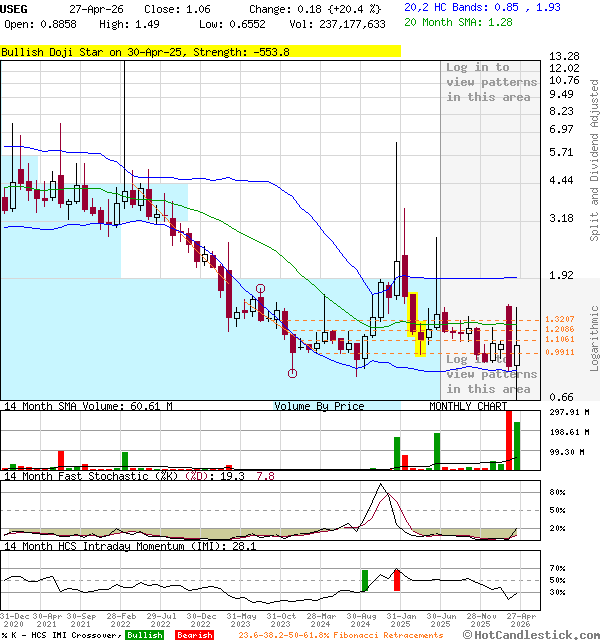Click the red IMI crossover bar
The height and width of the screenshot is (640, 600).
tap(397, 579)
